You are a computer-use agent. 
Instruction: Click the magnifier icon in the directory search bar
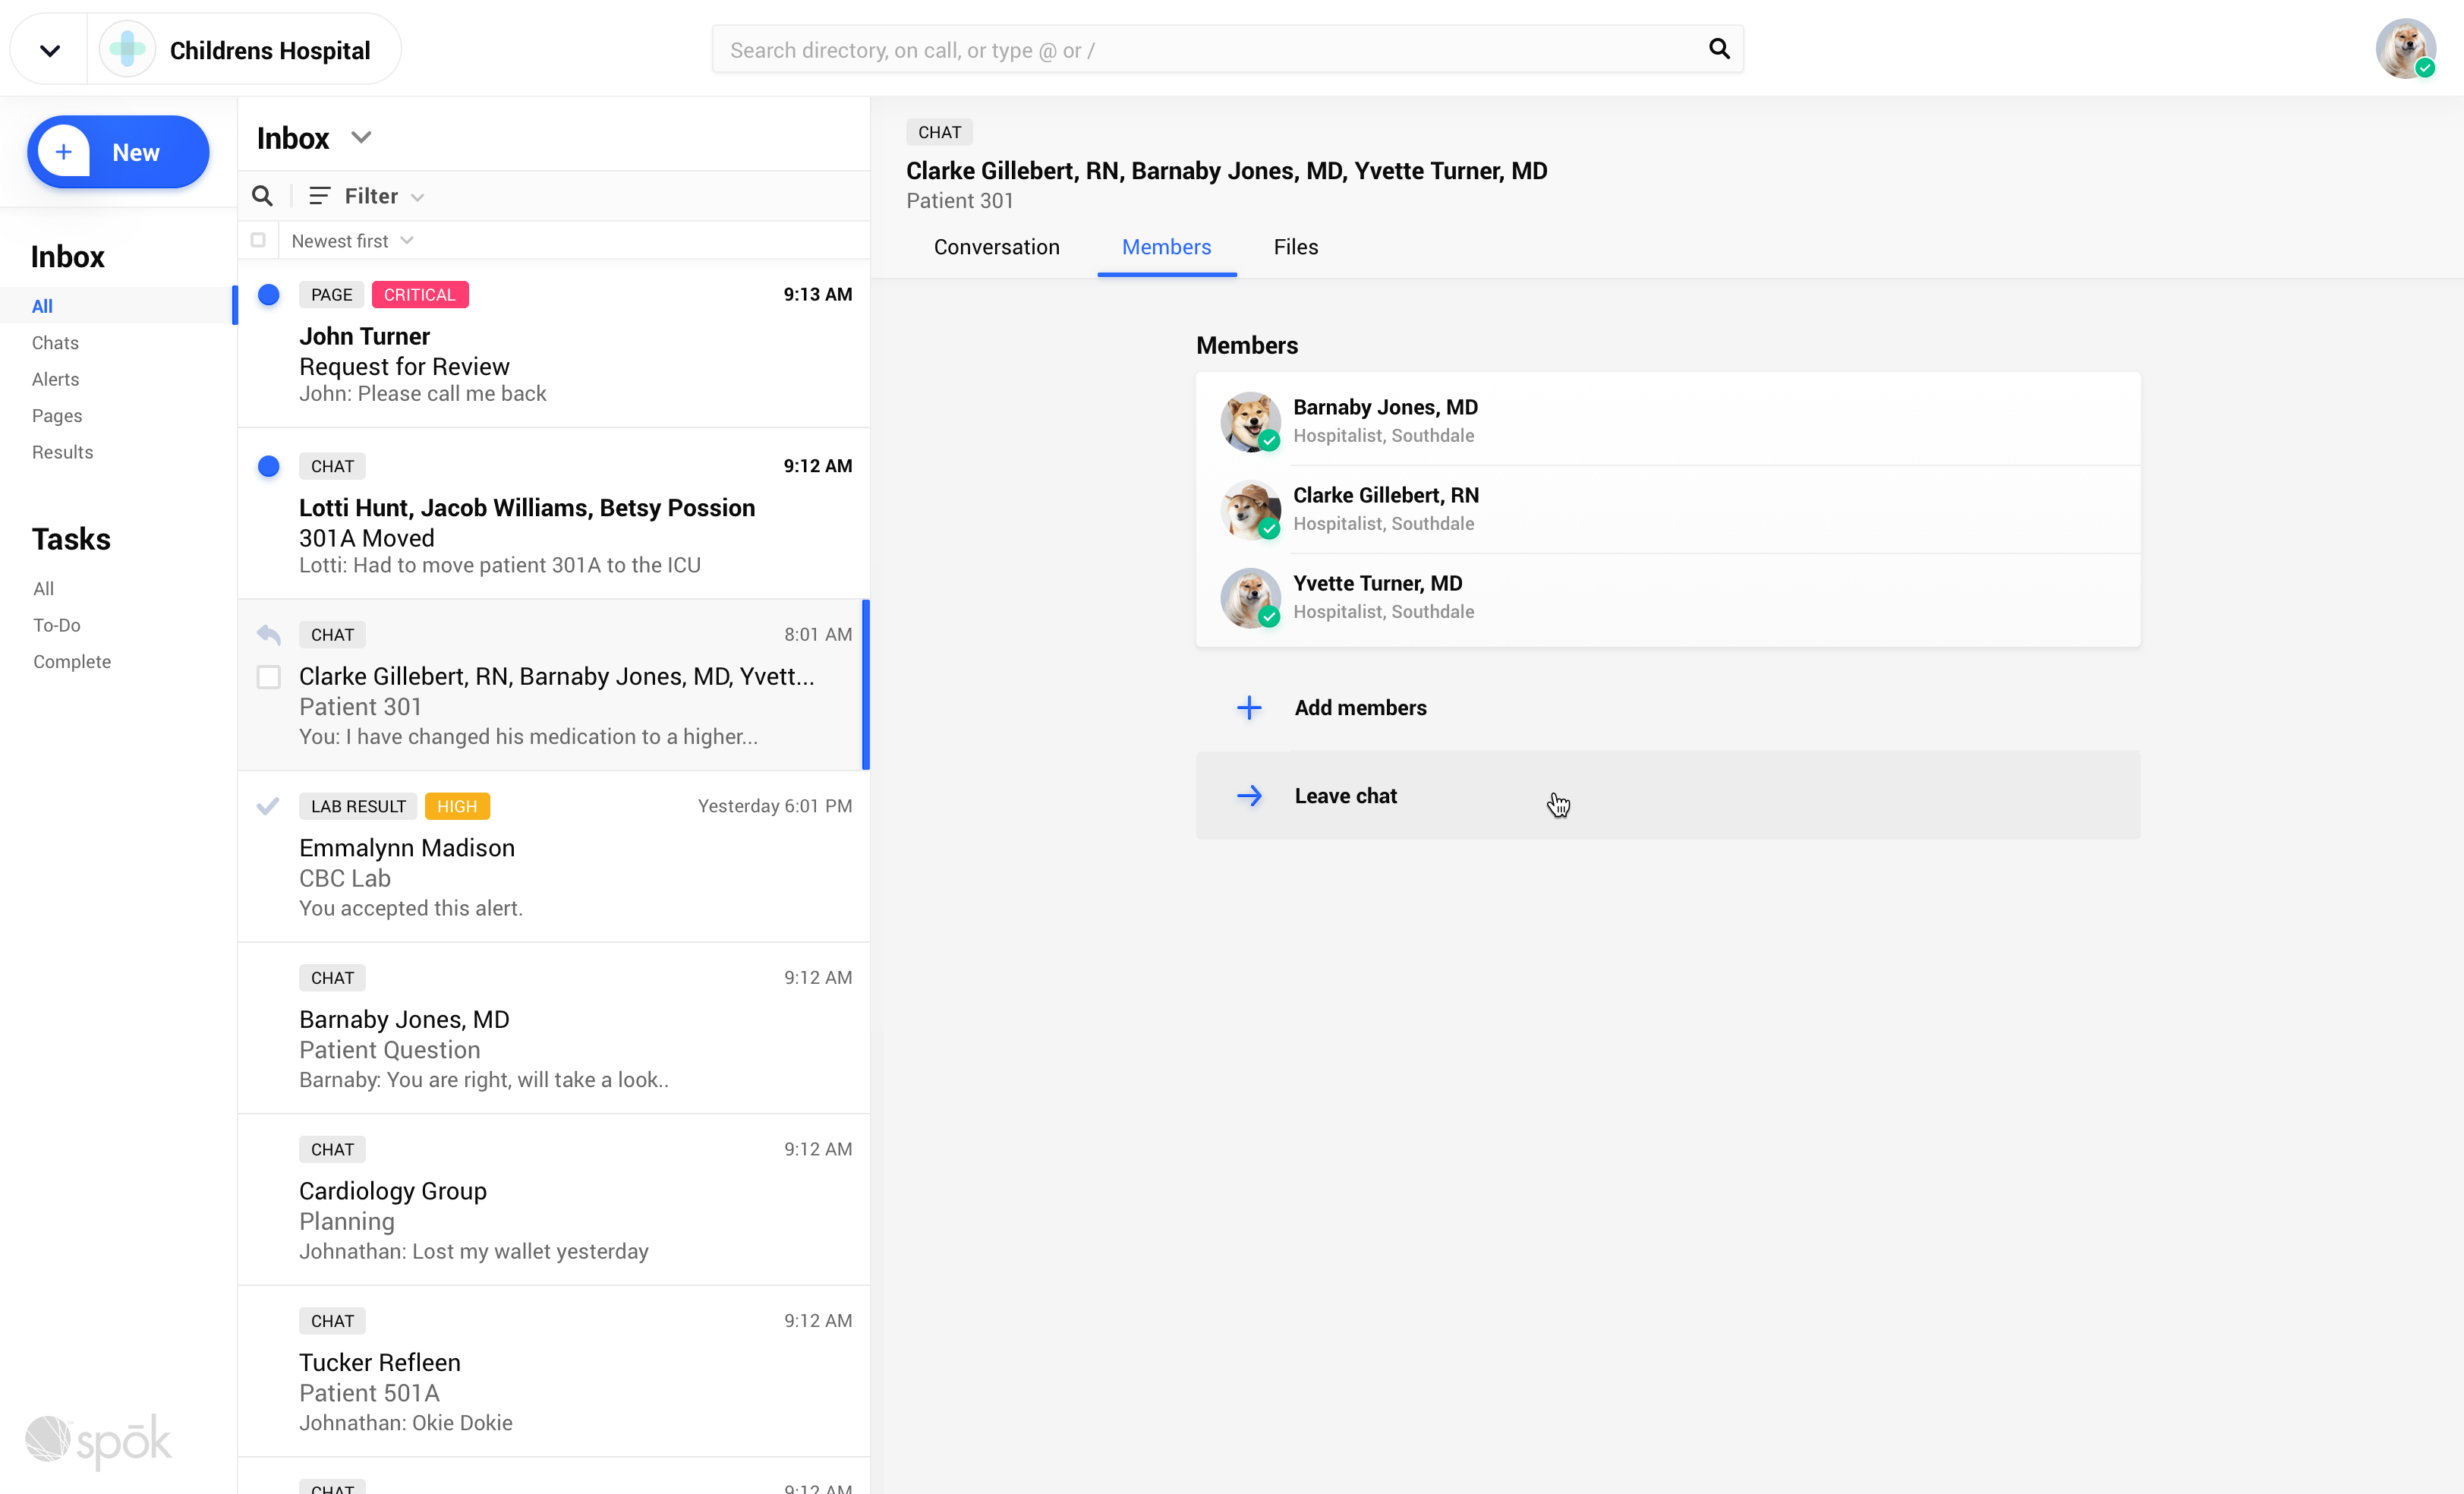[x=1719, y=49]
